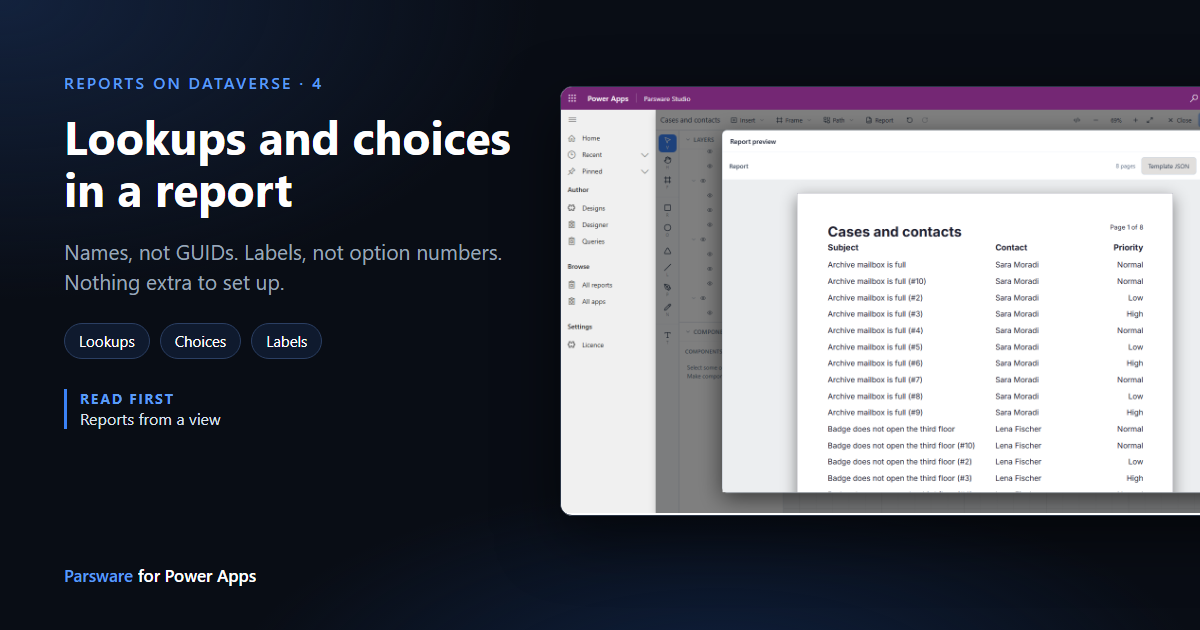The image size is (1200, 630).
Task: Select the Line tool
Action: click(668, 268)
